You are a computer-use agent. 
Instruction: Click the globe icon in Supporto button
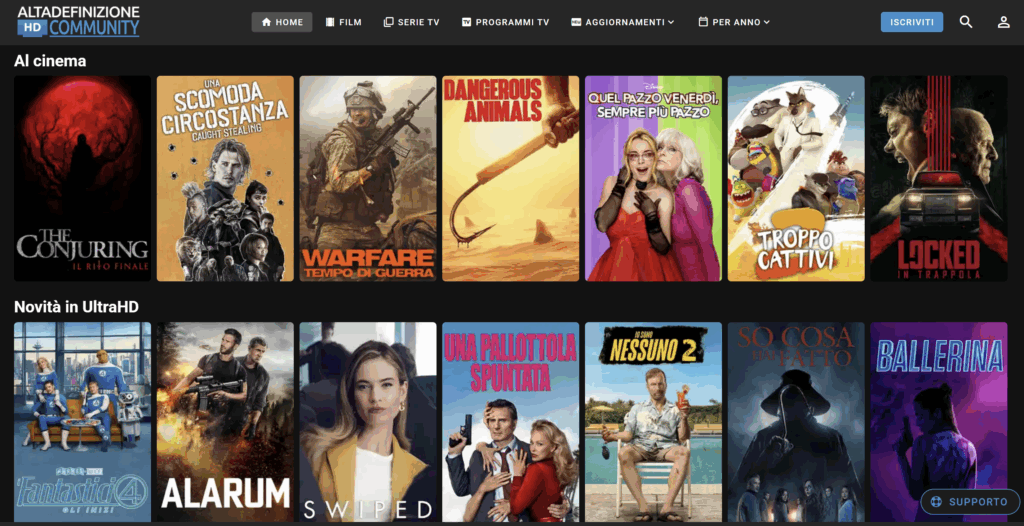pos(937,502)
